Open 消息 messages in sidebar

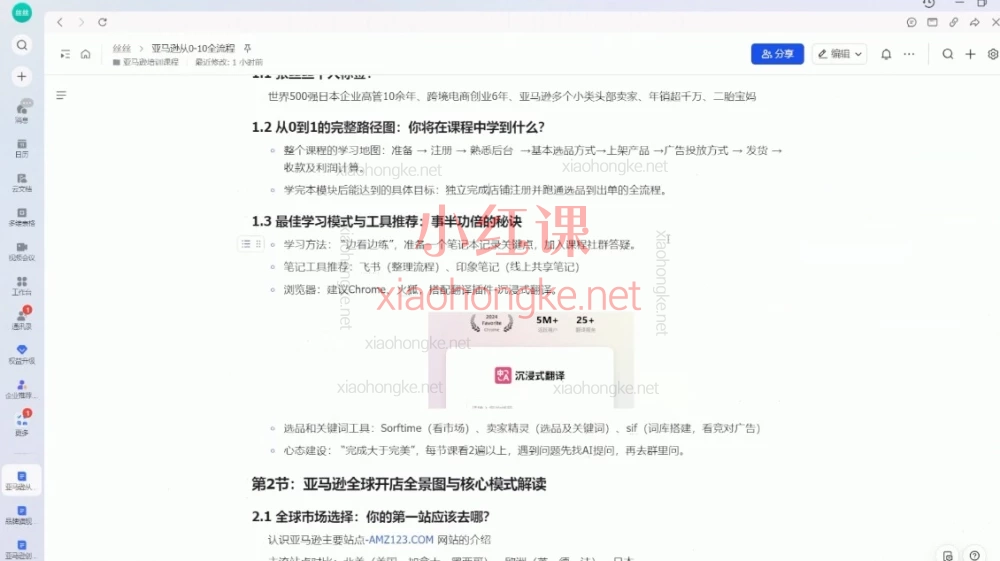click(x=22, y=112)
